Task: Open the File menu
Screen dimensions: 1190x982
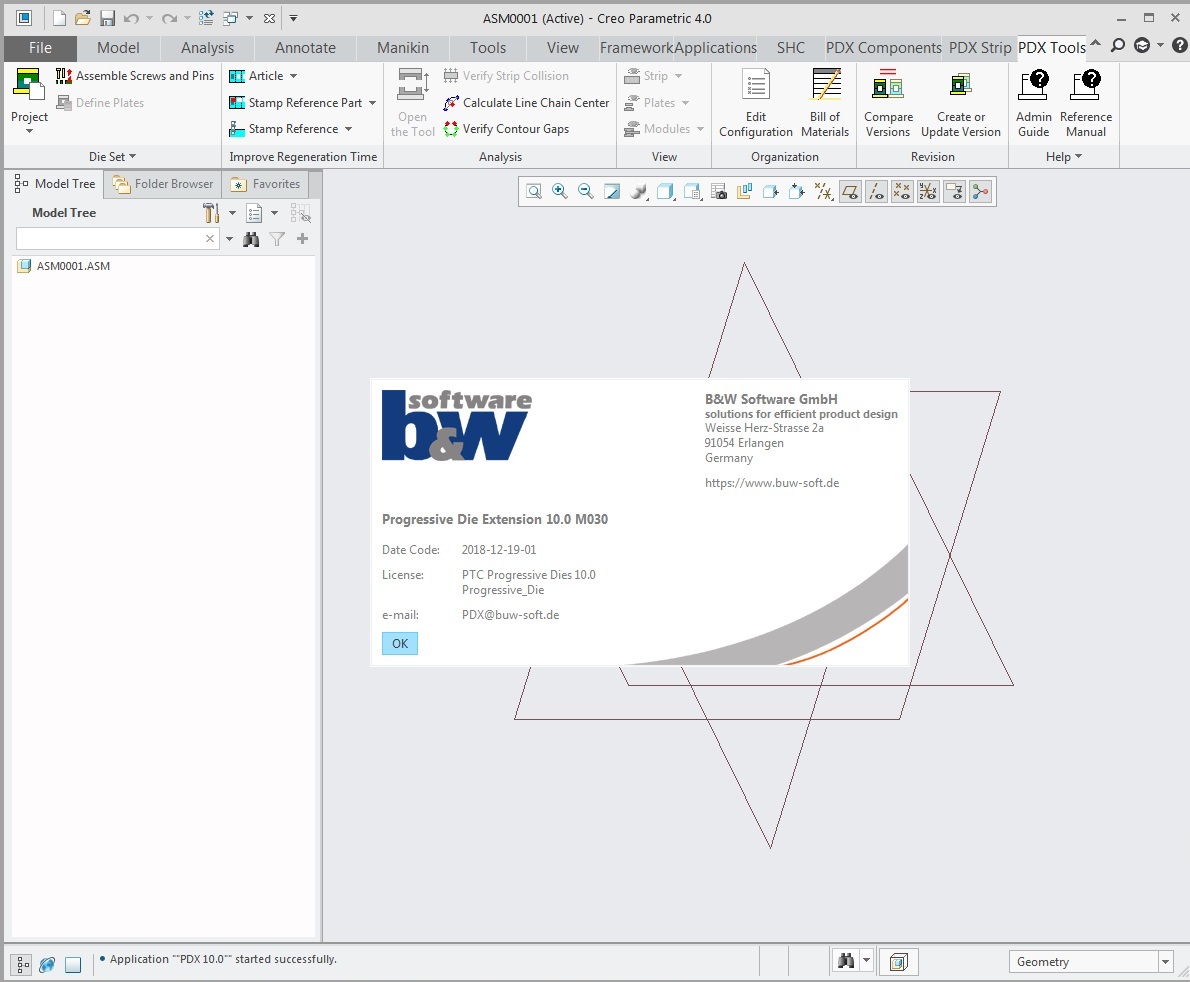Action: (40, 48)
